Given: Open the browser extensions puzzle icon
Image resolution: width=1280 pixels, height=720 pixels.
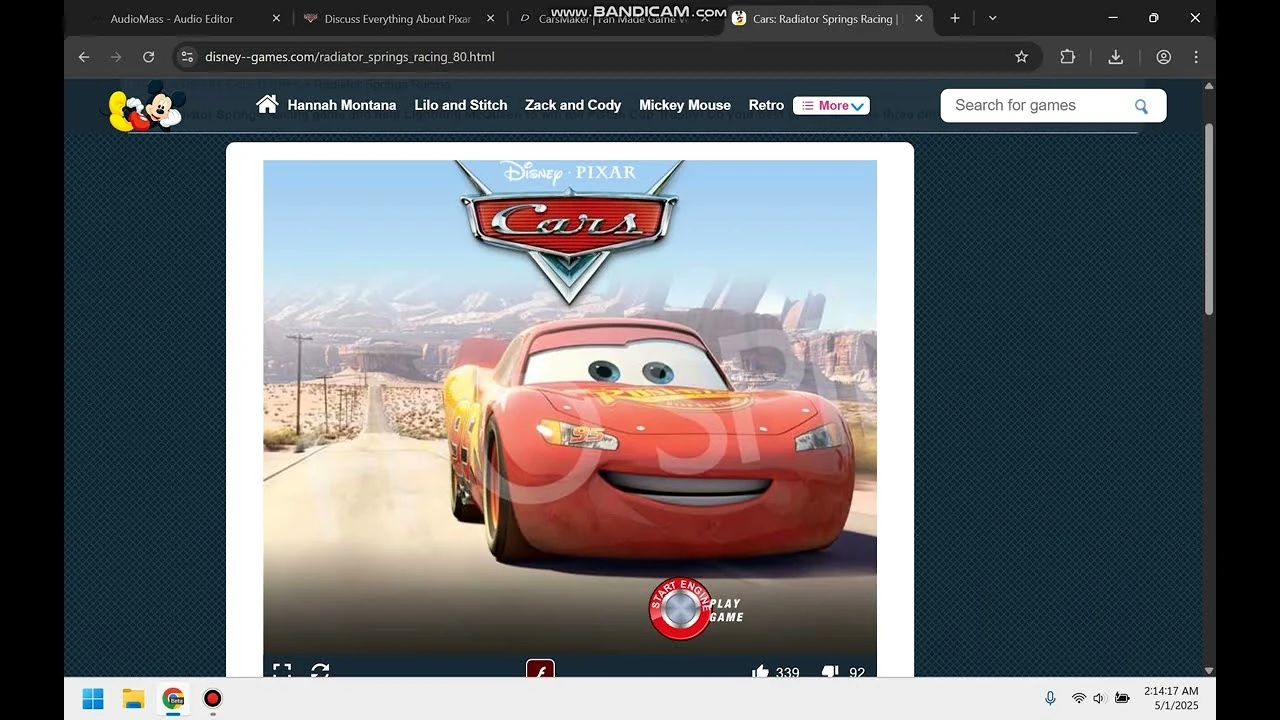Looking at the screenshot, I should pyautogui.click(x=1067, y=57).
